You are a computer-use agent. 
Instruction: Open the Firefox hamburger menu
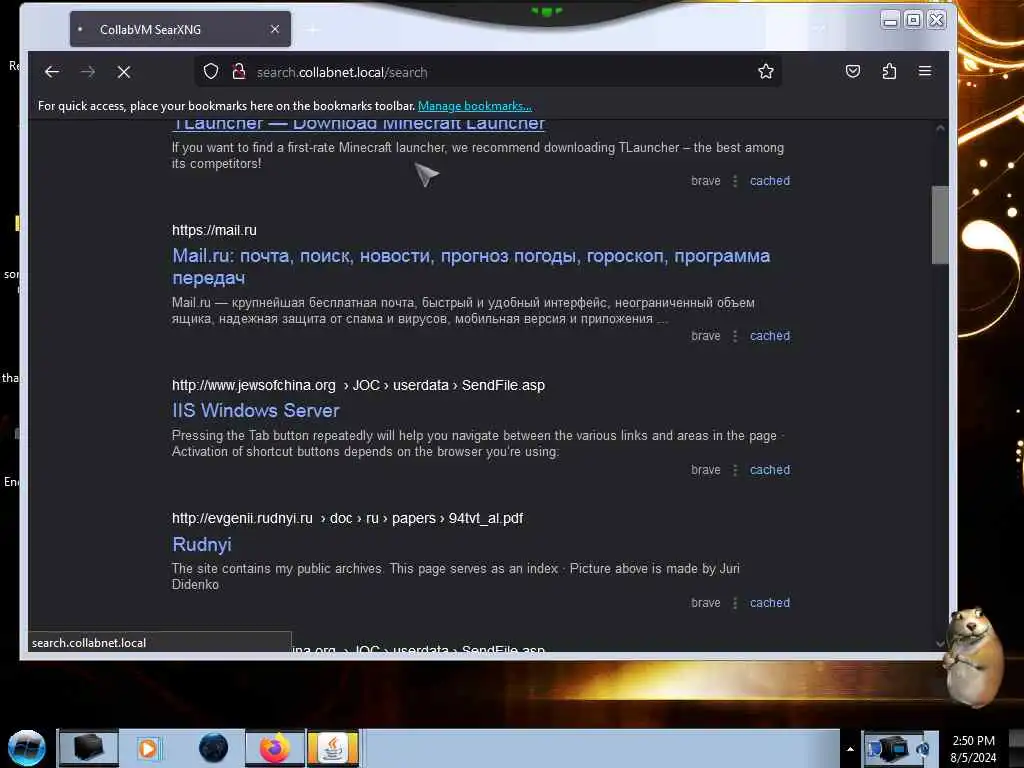coord(925,71)
